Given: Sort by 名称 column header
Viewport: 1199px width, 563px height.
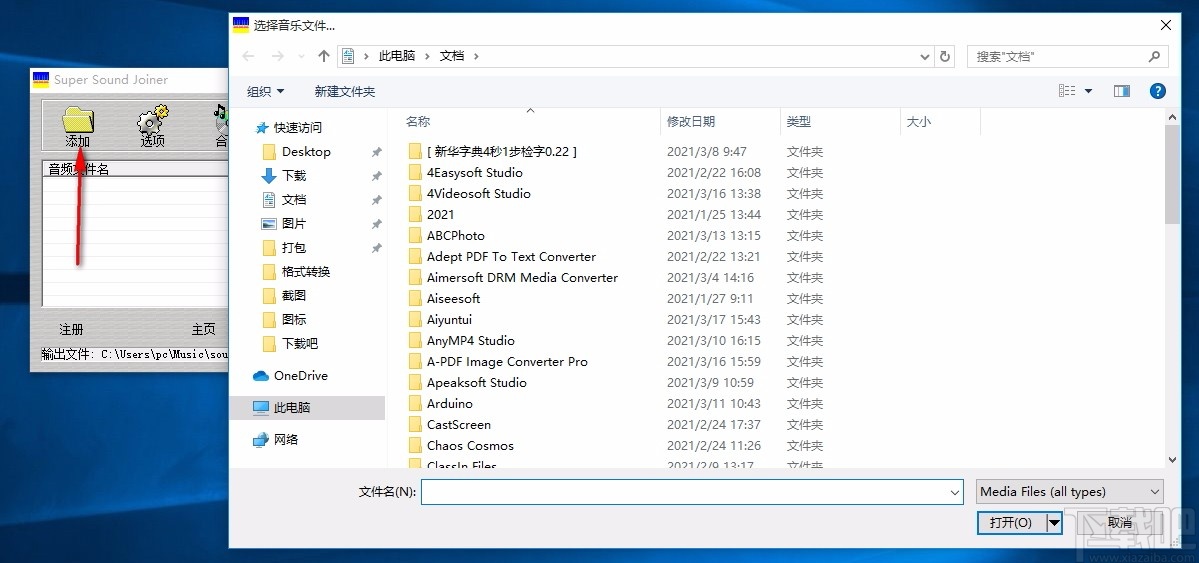Looking at the screenshot, I should coord(418,122).
